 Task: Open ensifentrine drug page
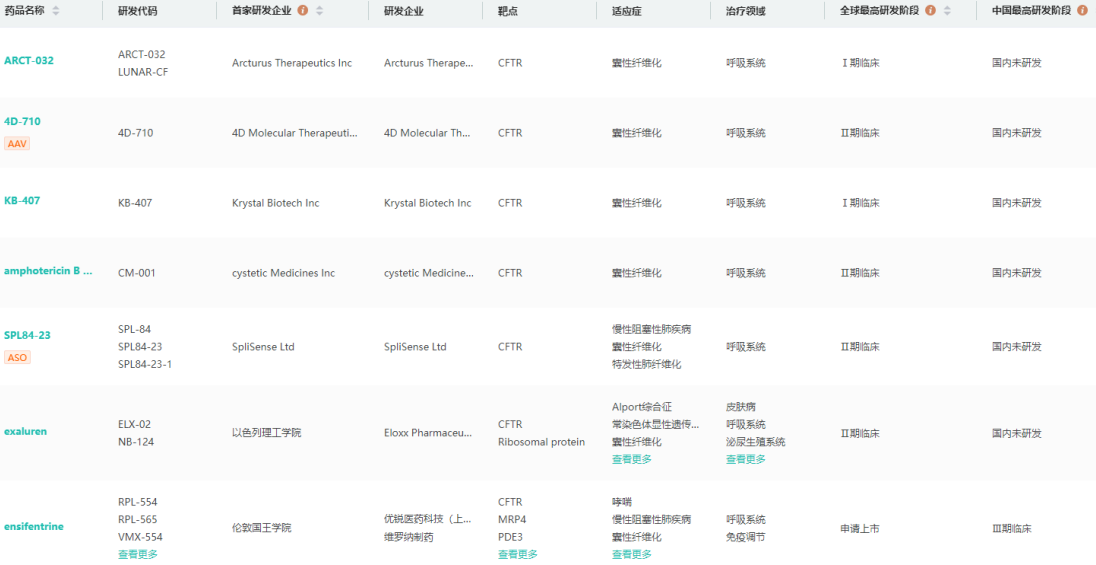(34, 526)
